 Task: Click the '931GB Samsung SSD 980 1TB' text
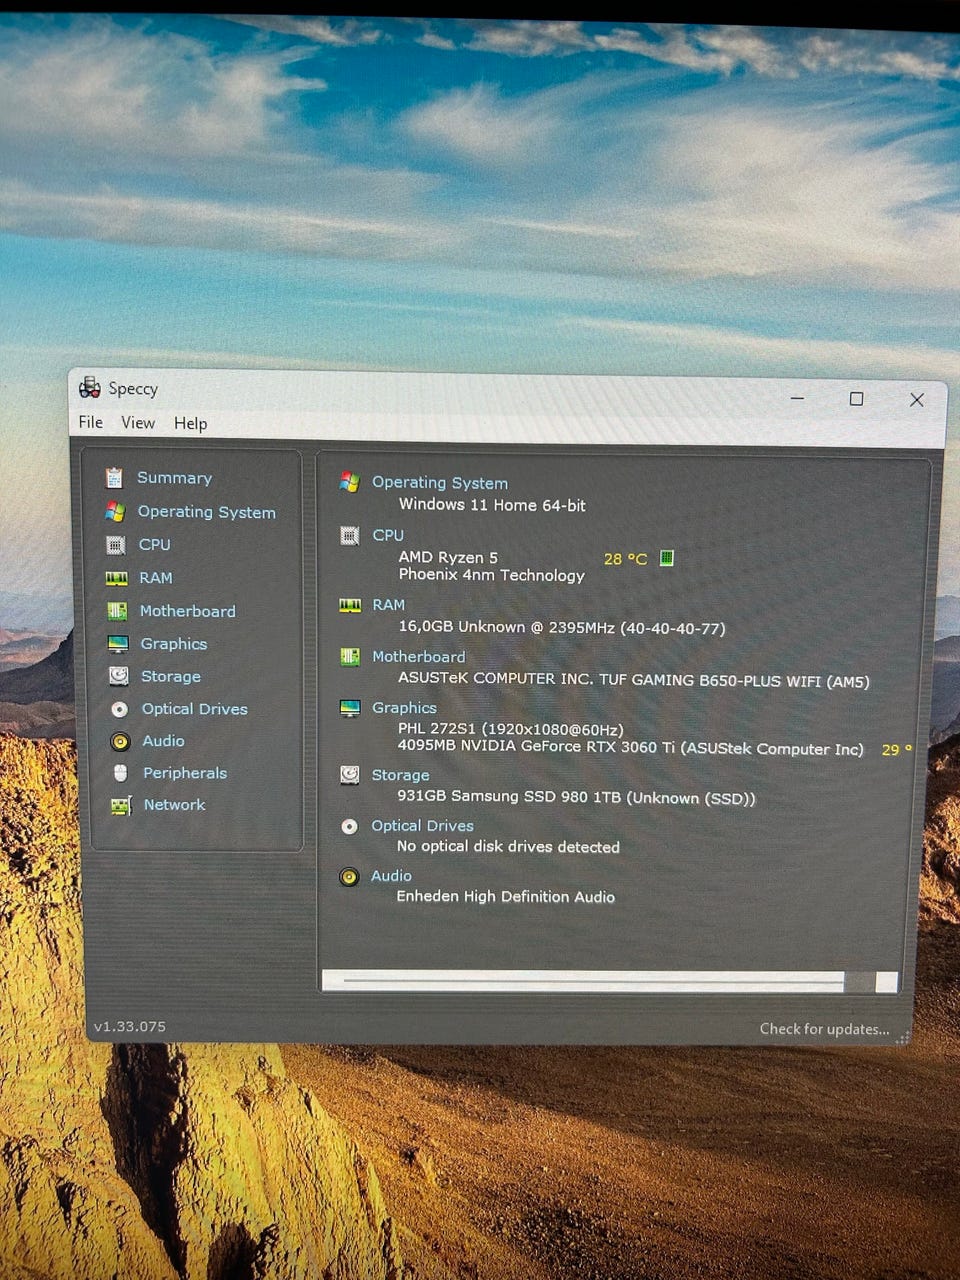[x=509, y=797]
